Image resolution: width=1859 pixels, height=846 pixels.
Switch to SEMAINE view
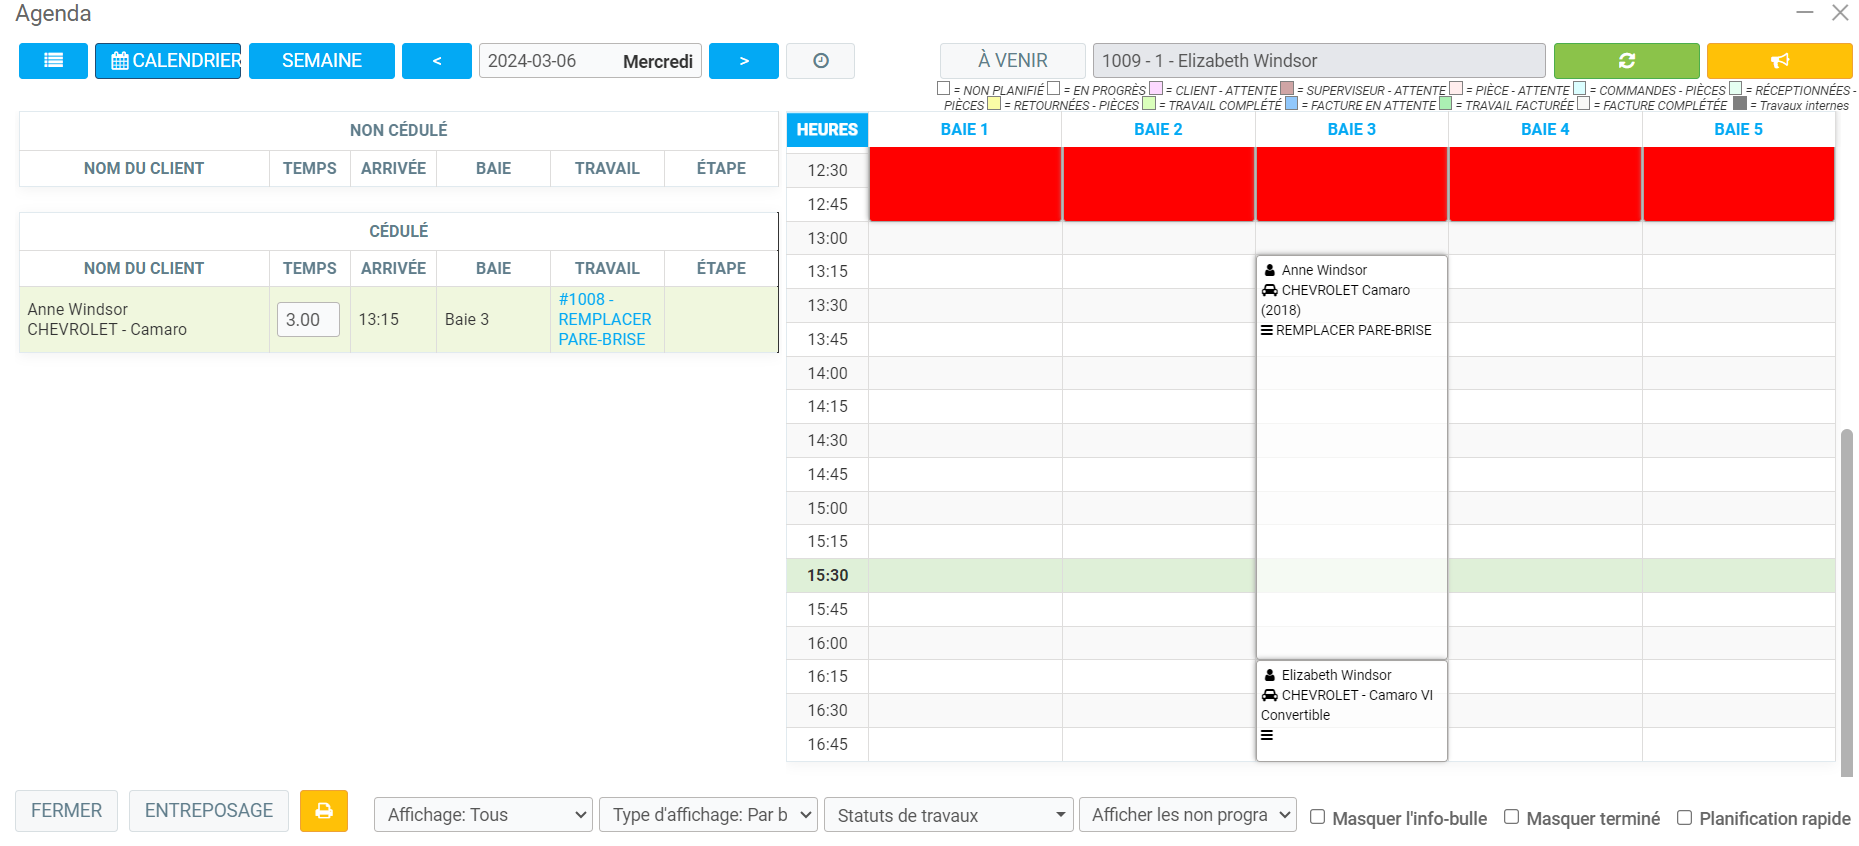pos(322,61)
